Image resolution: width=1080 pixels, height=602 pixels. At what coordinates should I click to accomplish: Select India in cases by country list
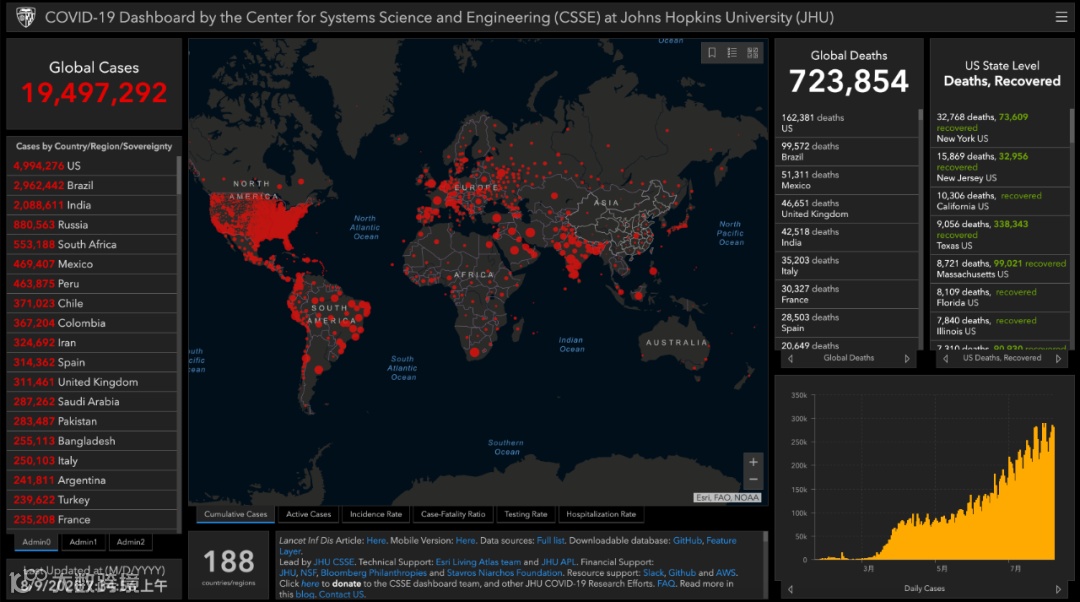point(93,205)
